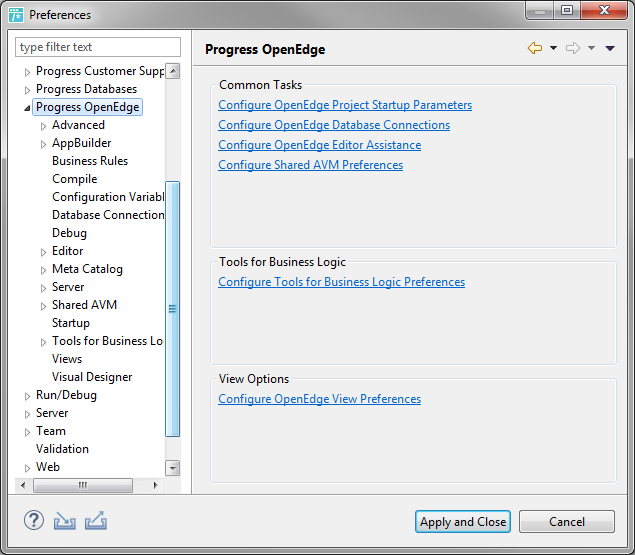Viewport: 635px width, 555px height.
Task: Select the Compile preference page
Action: click(75, 179)
